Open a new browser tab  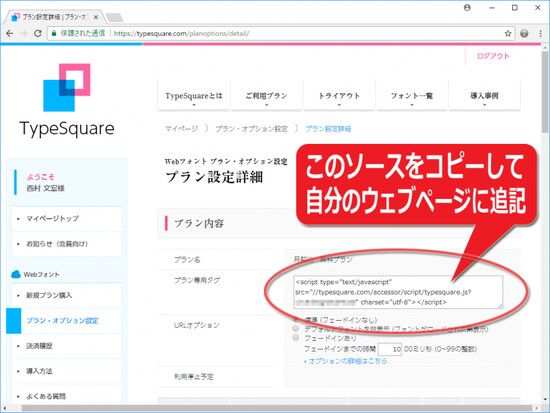pyautogui.click(x=114, y=17)
